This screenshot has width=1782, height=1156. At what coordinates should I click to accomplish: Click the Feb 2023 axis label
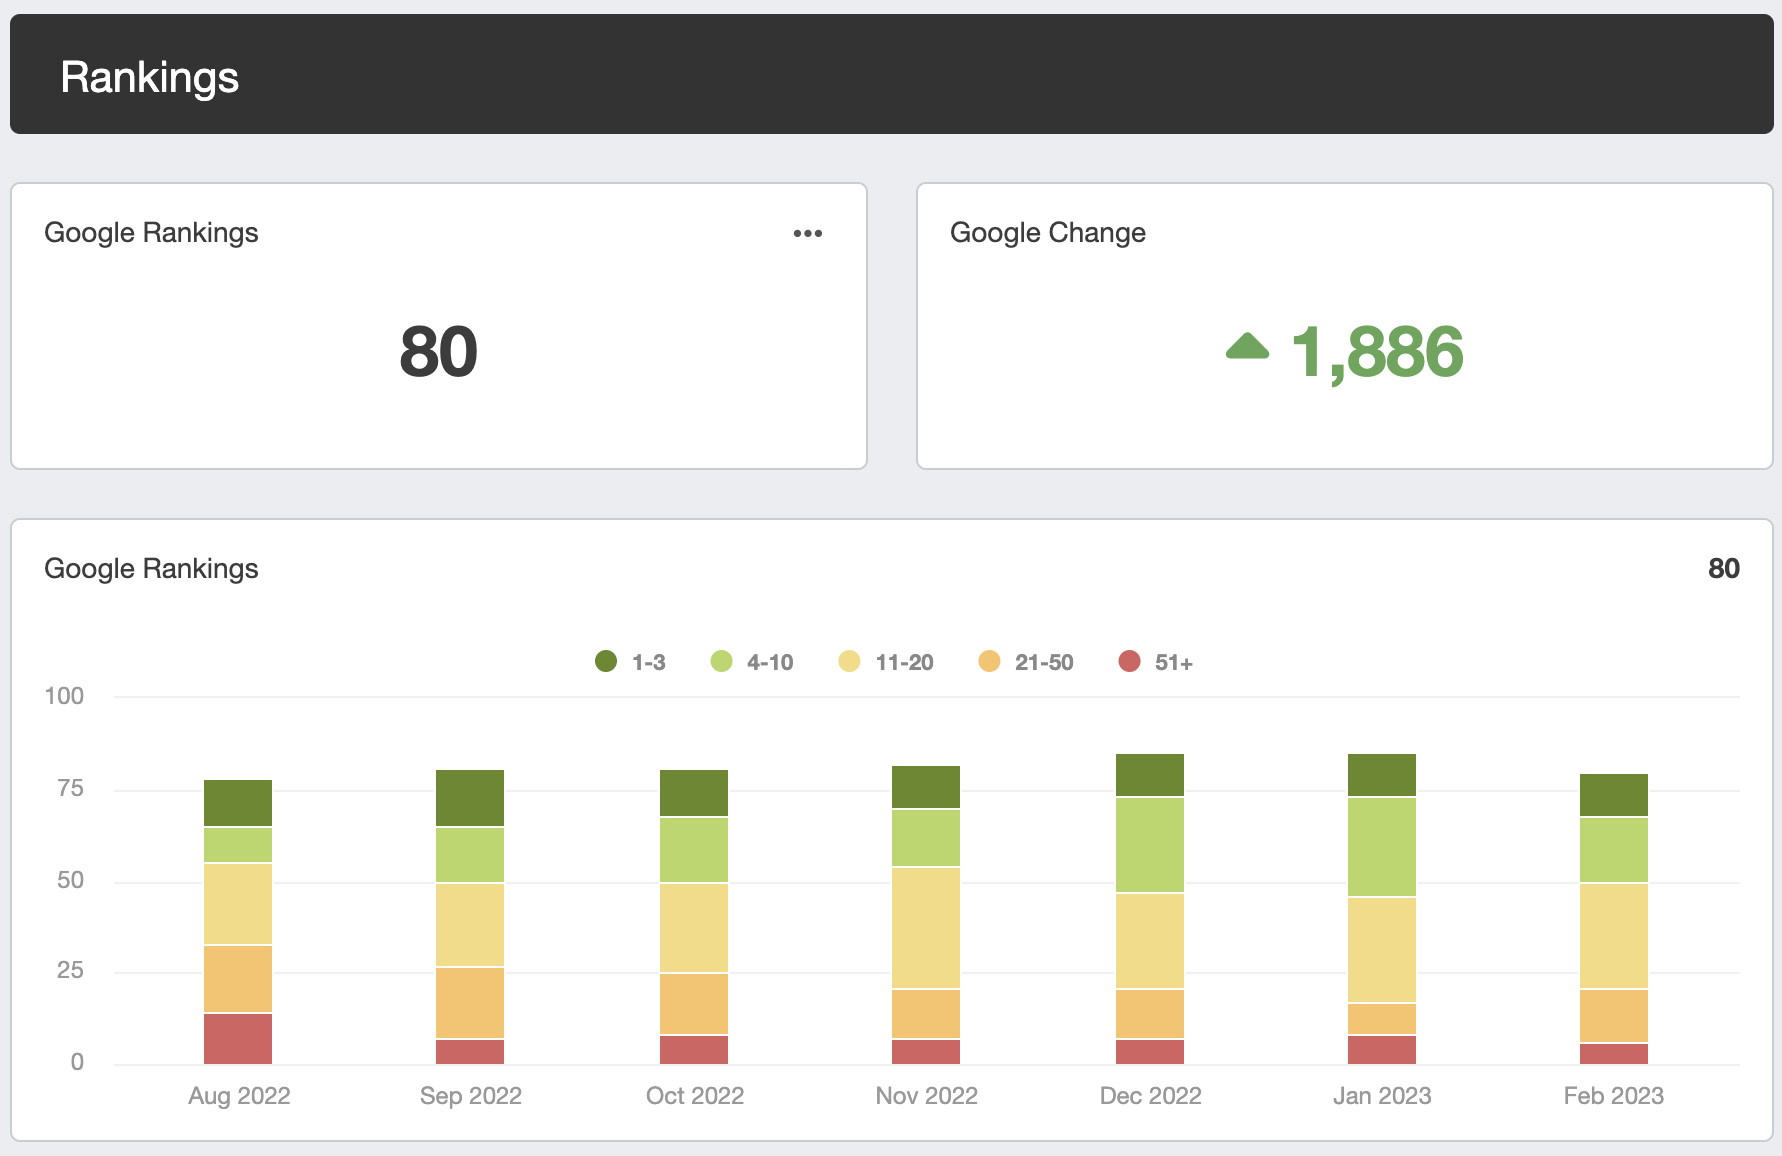1614,1096
